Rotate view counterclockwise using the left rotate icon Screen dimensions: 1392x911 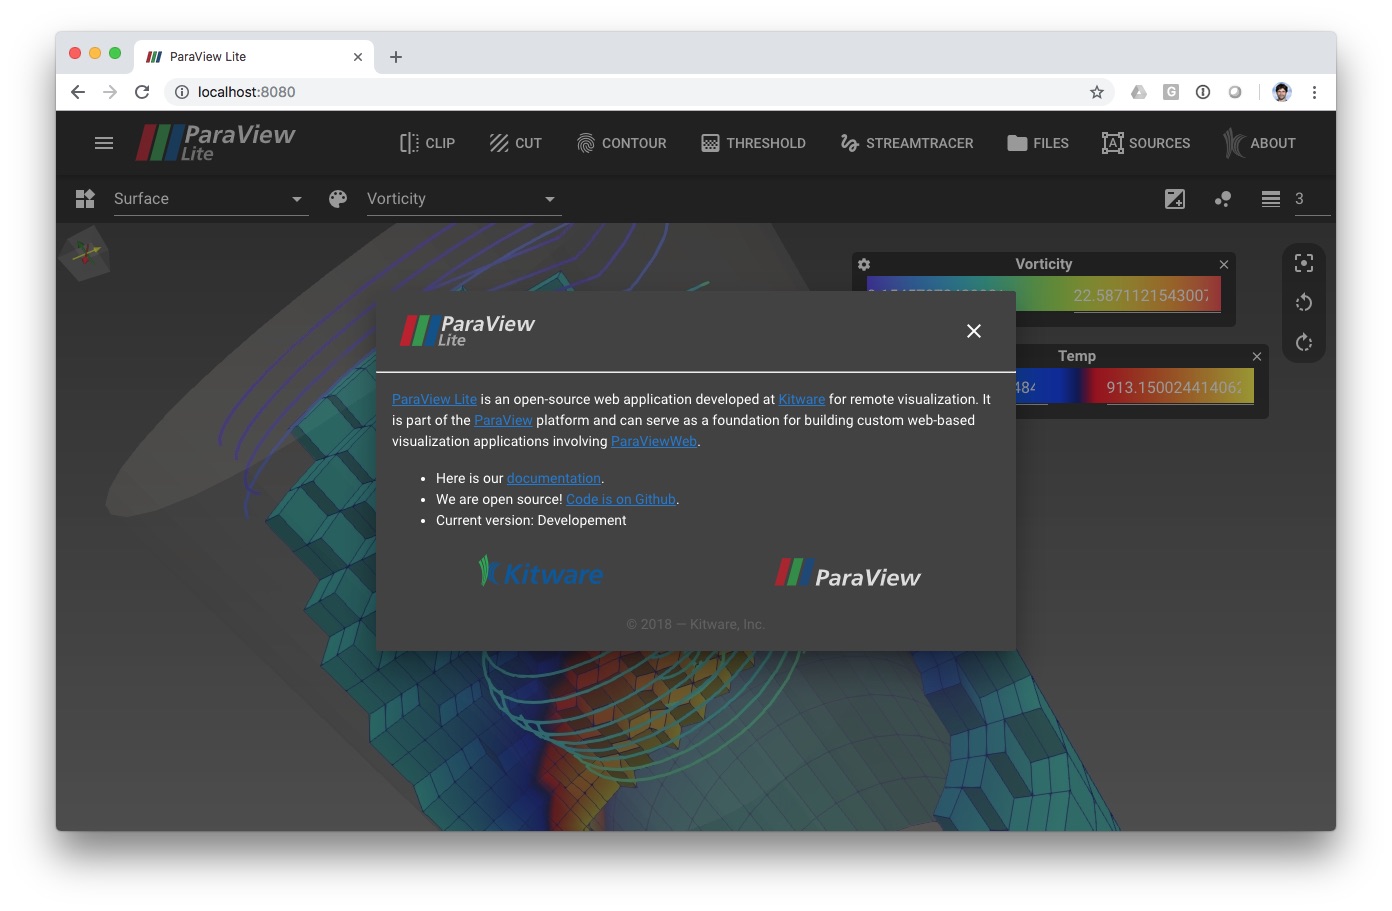[1304, 303]
